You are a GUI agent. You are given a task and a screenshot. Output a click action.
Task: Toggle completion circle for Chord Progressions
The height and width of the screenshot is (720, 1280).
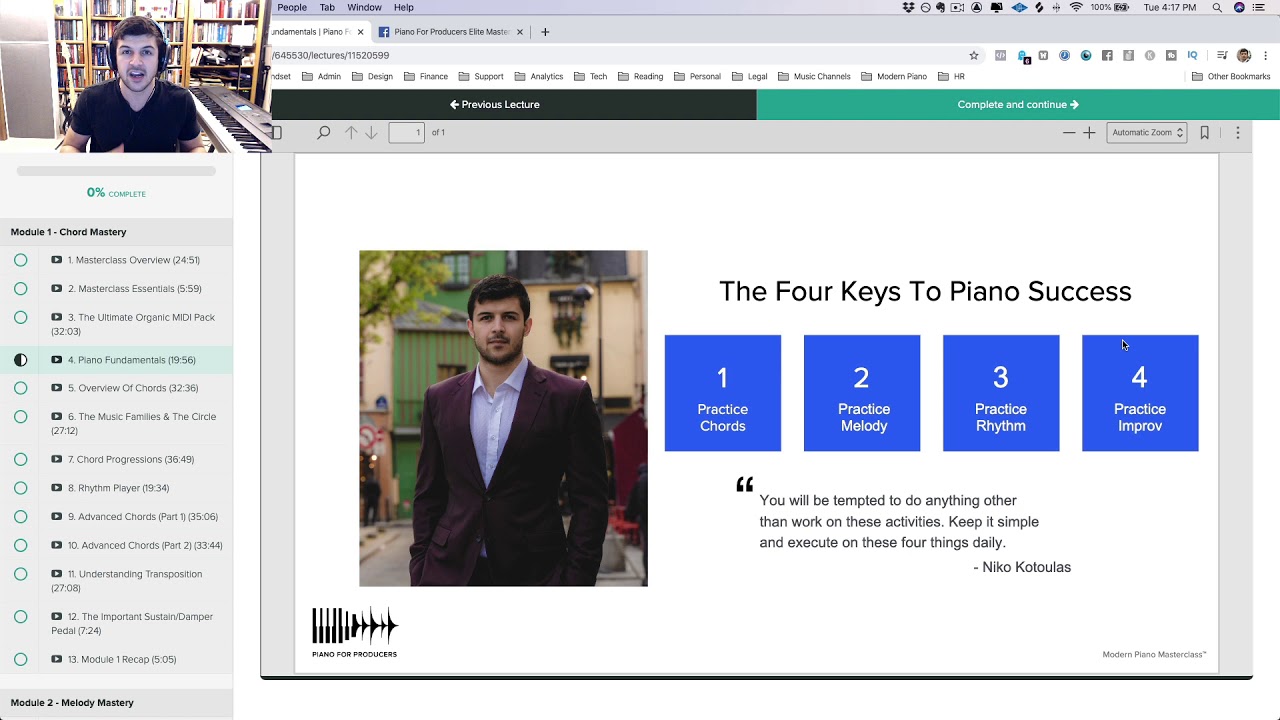point(20,460)
